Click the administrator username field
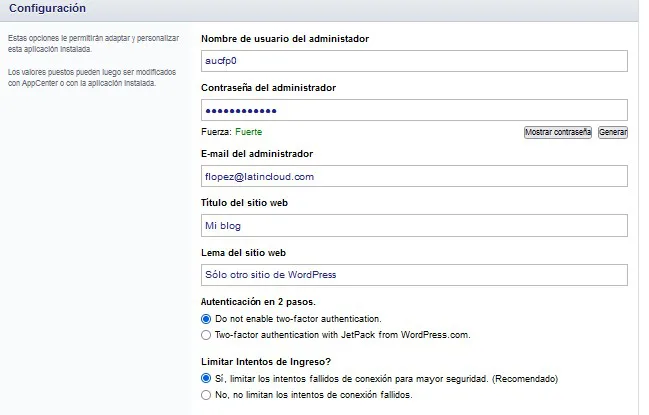This screenshot has height=415, width=649. tap(413, 61)
